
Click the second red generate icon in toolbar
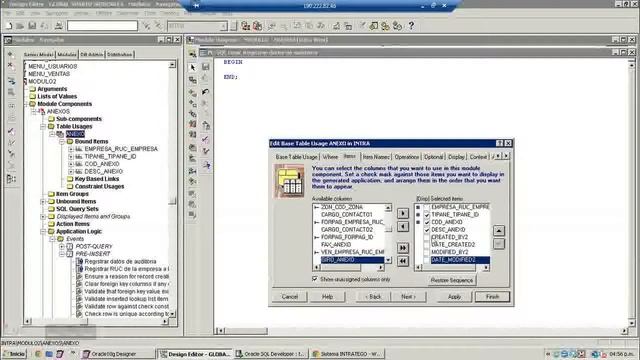pos(258,26)
